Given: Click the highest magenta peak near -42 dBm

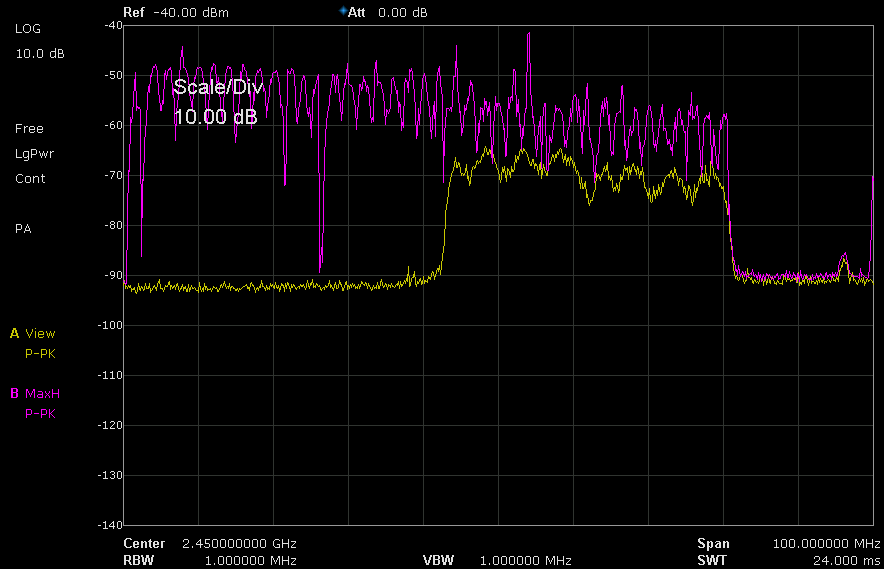Looking at the screenshot, I should [x=529, y=35].
